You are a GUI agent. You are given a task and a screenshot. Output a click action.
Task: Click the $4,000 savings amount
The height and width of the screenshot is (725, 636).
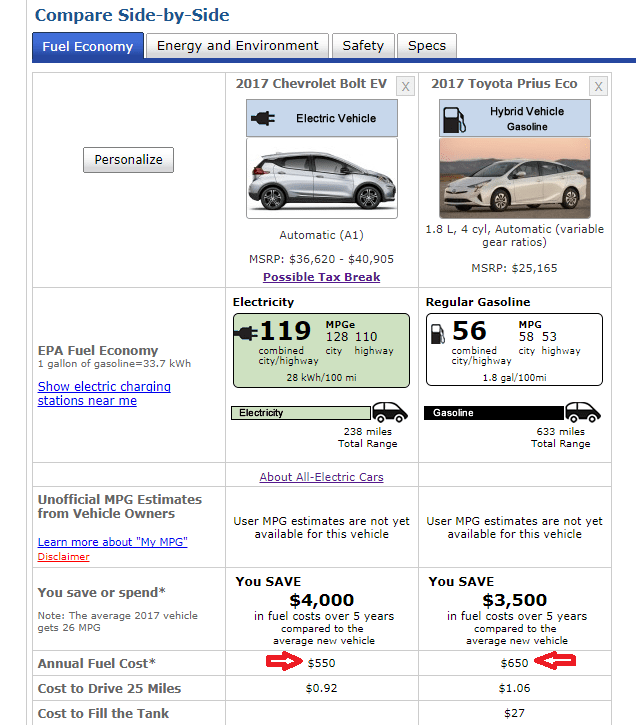[x=322, y=600]
